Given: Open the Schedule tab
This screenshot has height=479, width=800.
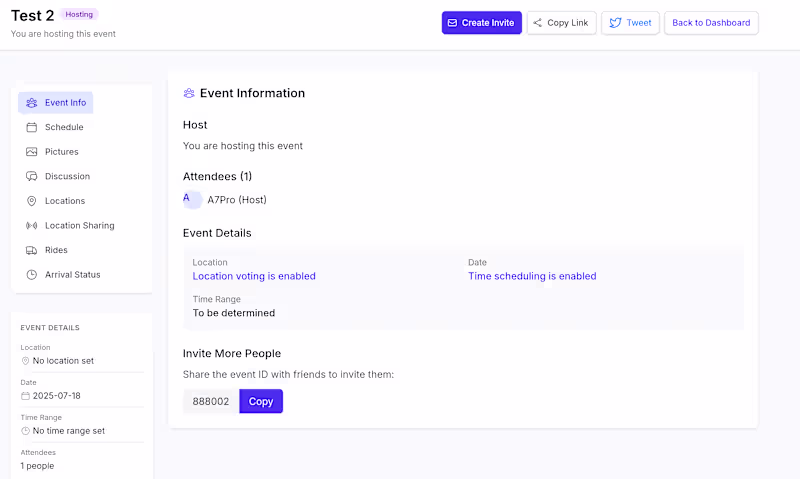Looking at the screenshot, I should pos(64,127).
